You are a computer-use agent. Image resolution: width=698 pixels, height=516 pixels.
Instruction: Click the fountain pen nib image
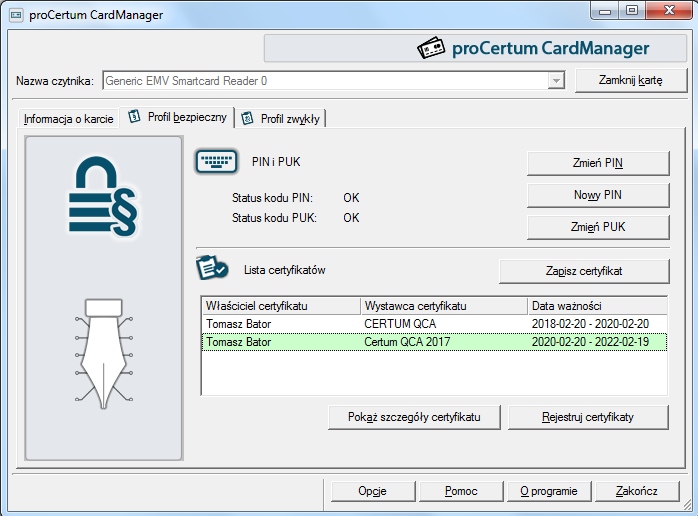(104, 354)
